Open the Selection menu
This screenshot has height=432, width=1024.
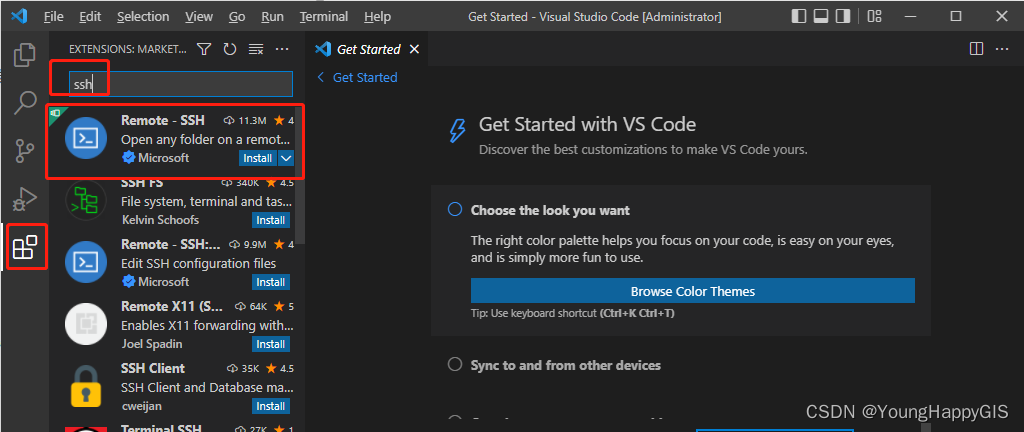click(x=143, y=17)
